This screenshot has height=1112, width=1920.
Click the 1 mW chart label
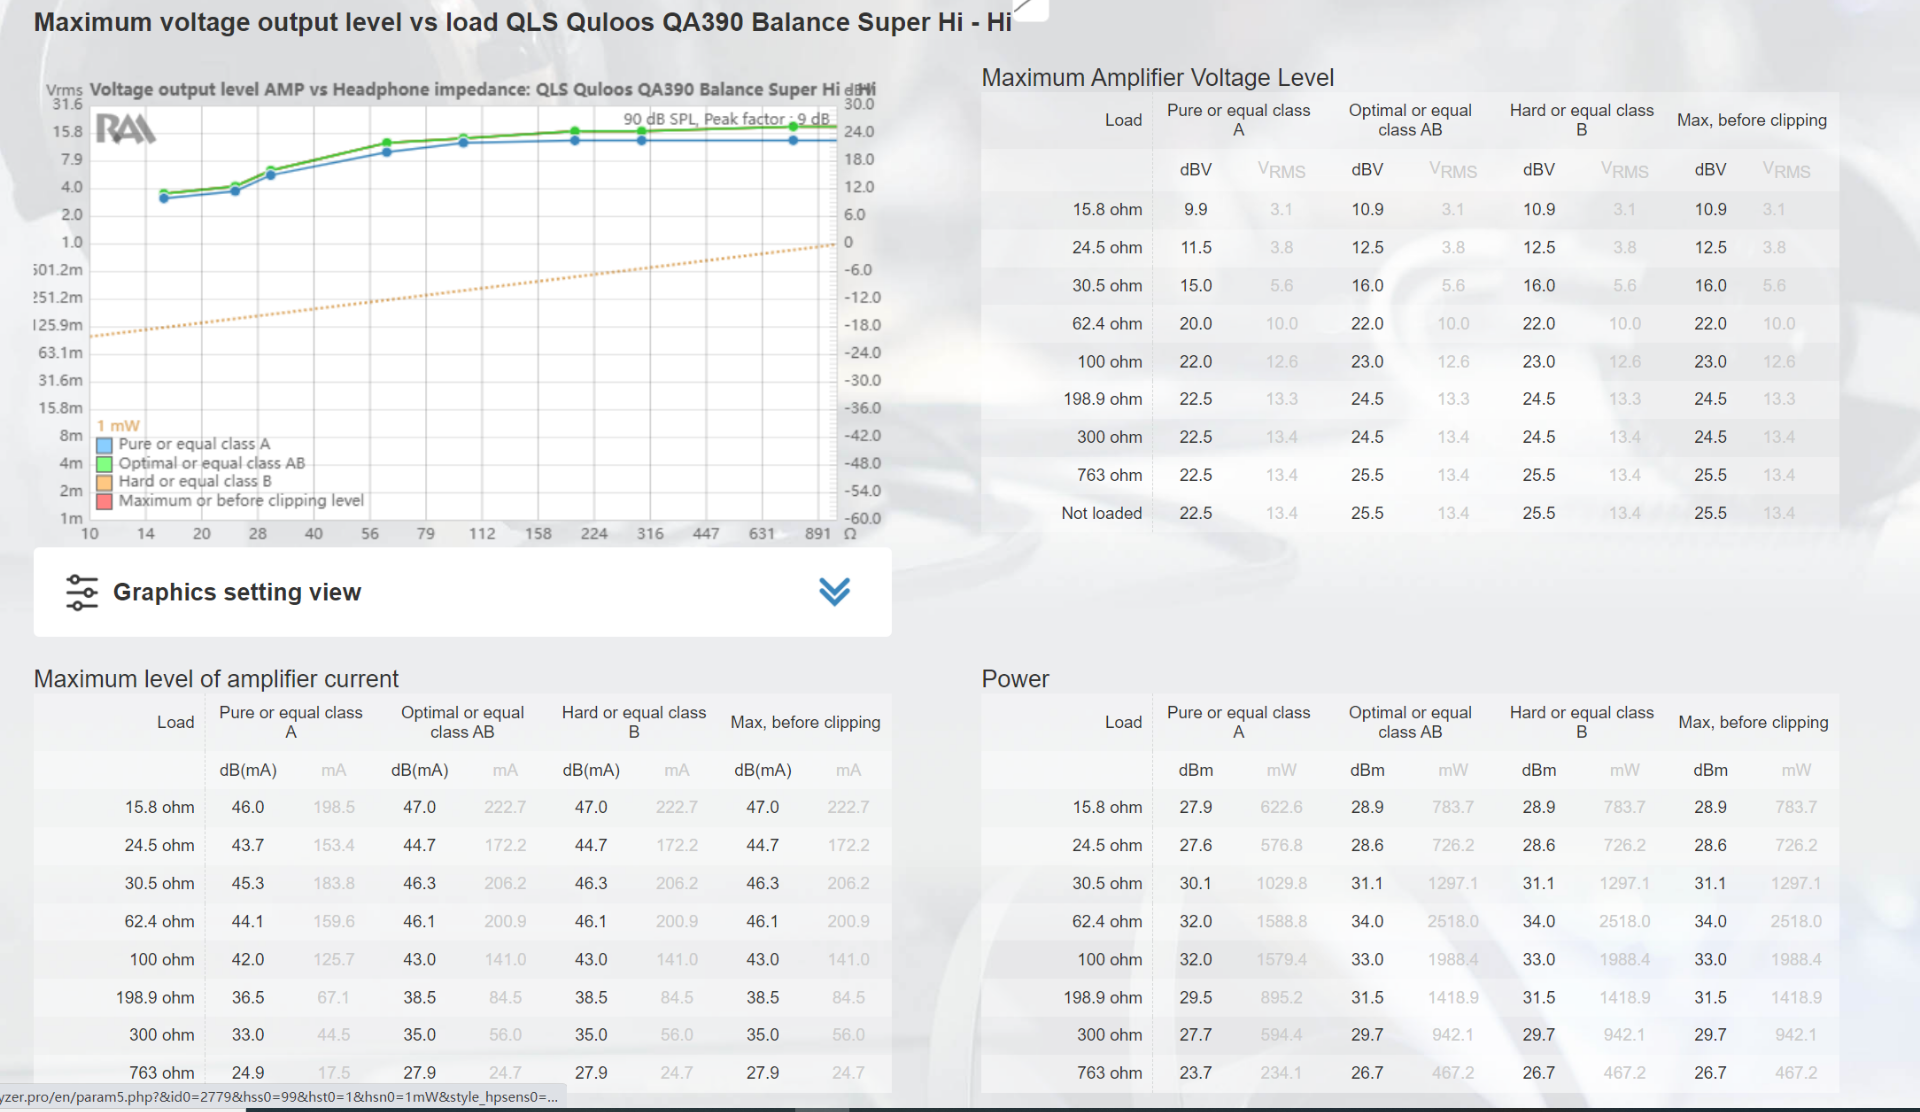coord(118,426)
